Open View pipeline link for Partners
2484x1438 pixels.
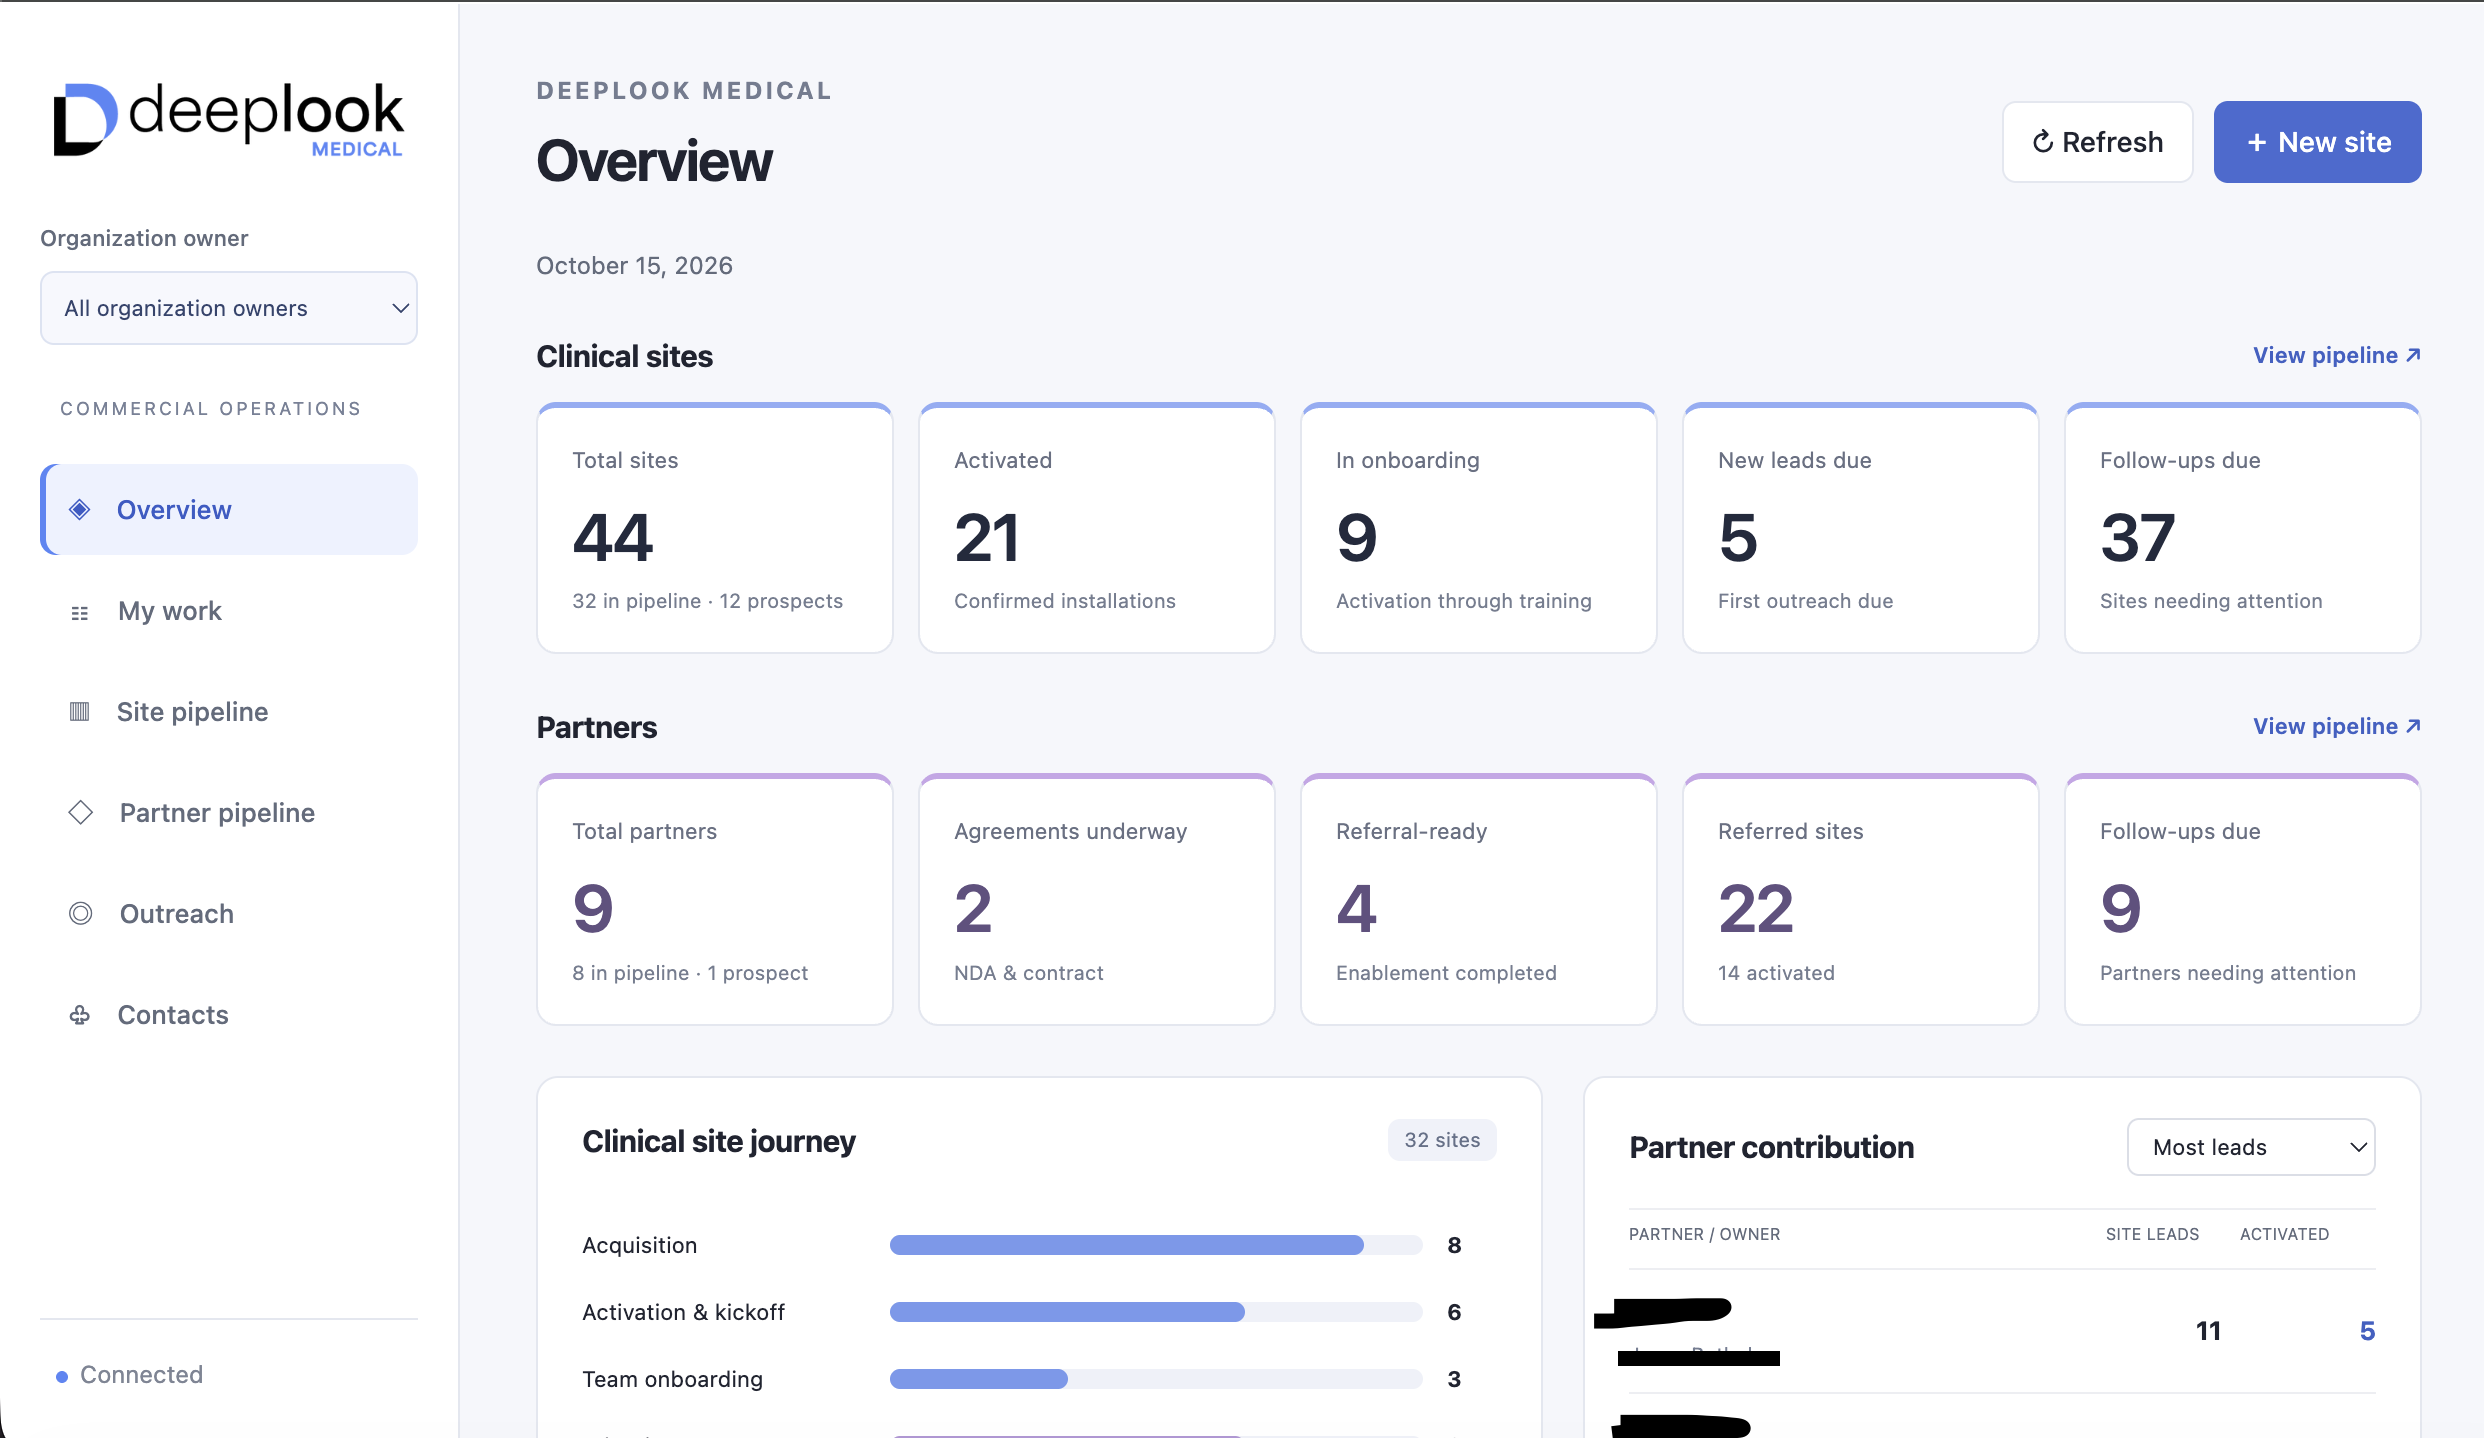click(2337, 726)
